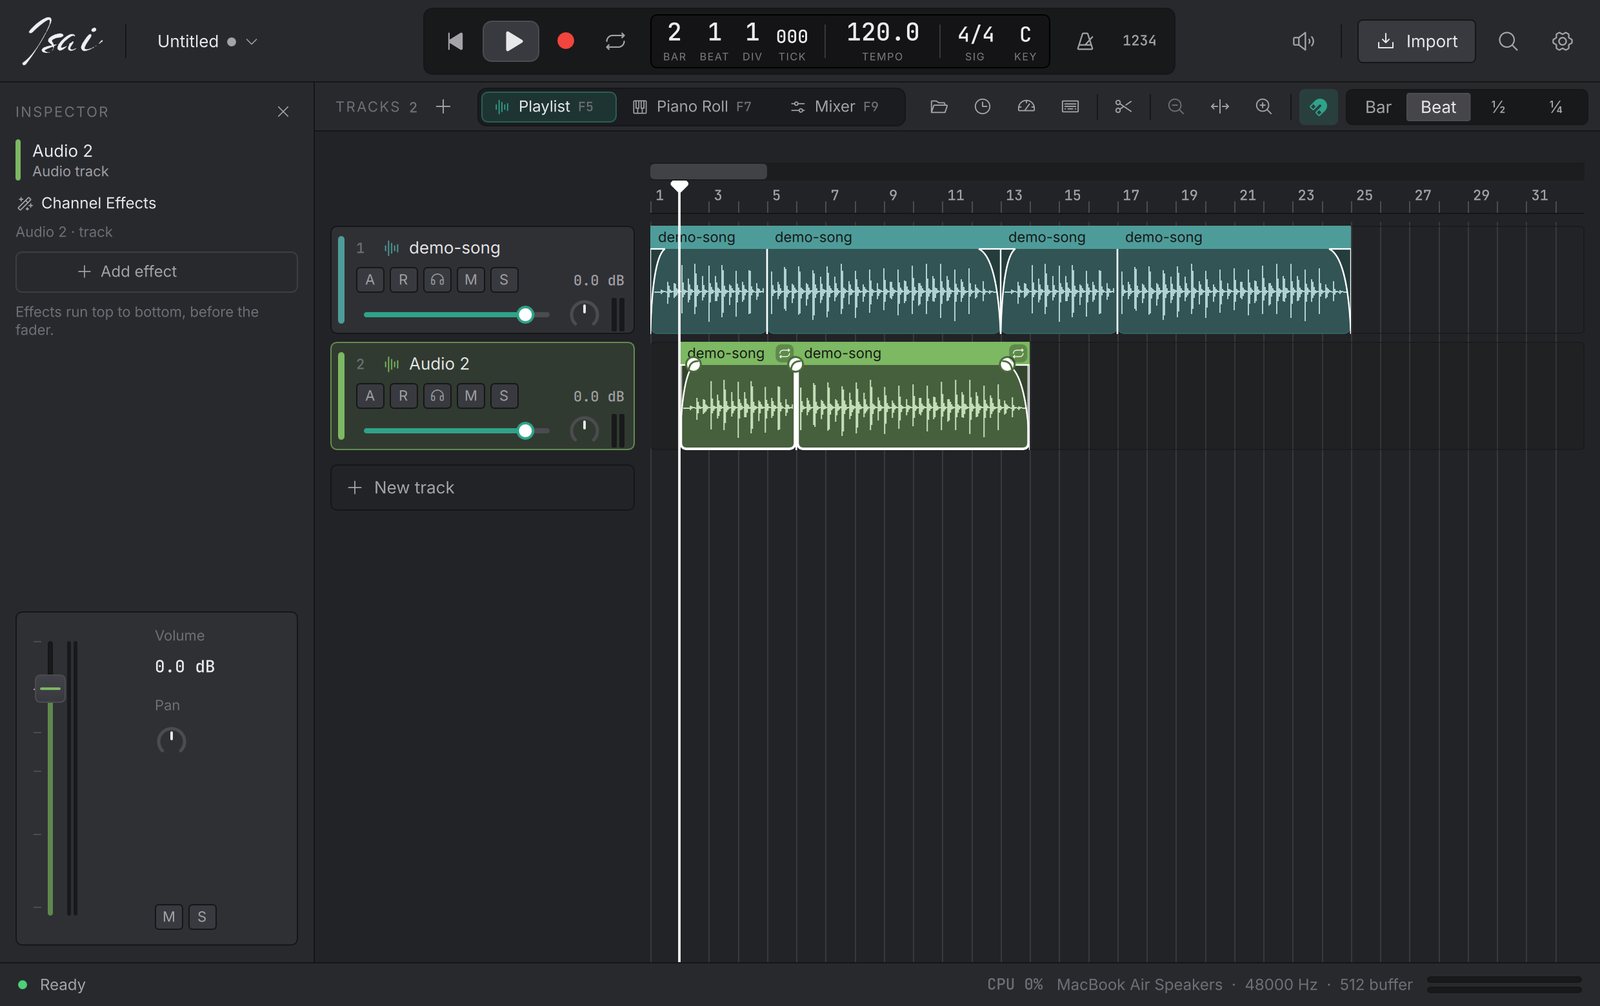Zoom in the timeline
The height and width of the screenshot is (1006, 1600).
point(1264,107)
